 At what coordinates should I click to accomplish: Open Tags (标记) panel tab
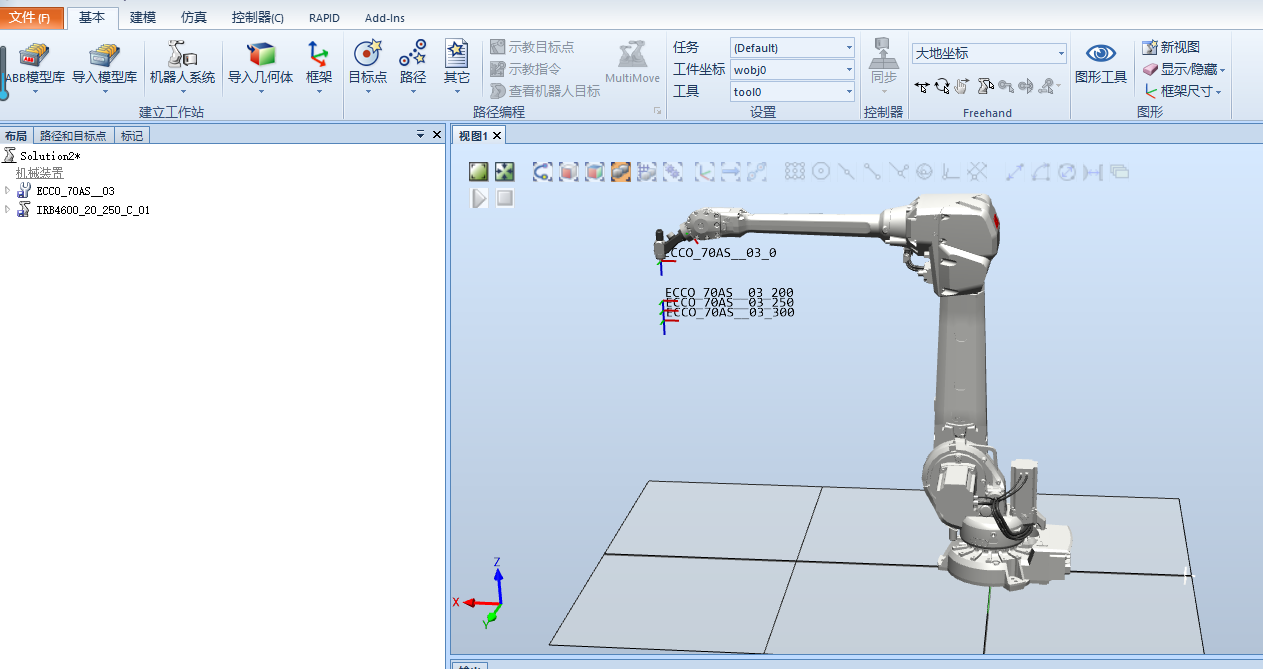[x=132, y=136]
